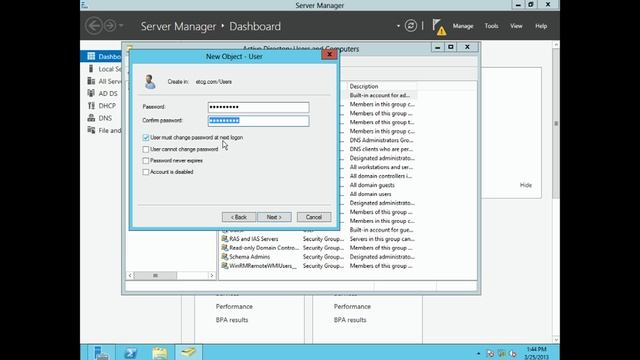Select the All Servers icon in sidebar
The width and height of the screenshot is (640, 360).
(91, 81)
